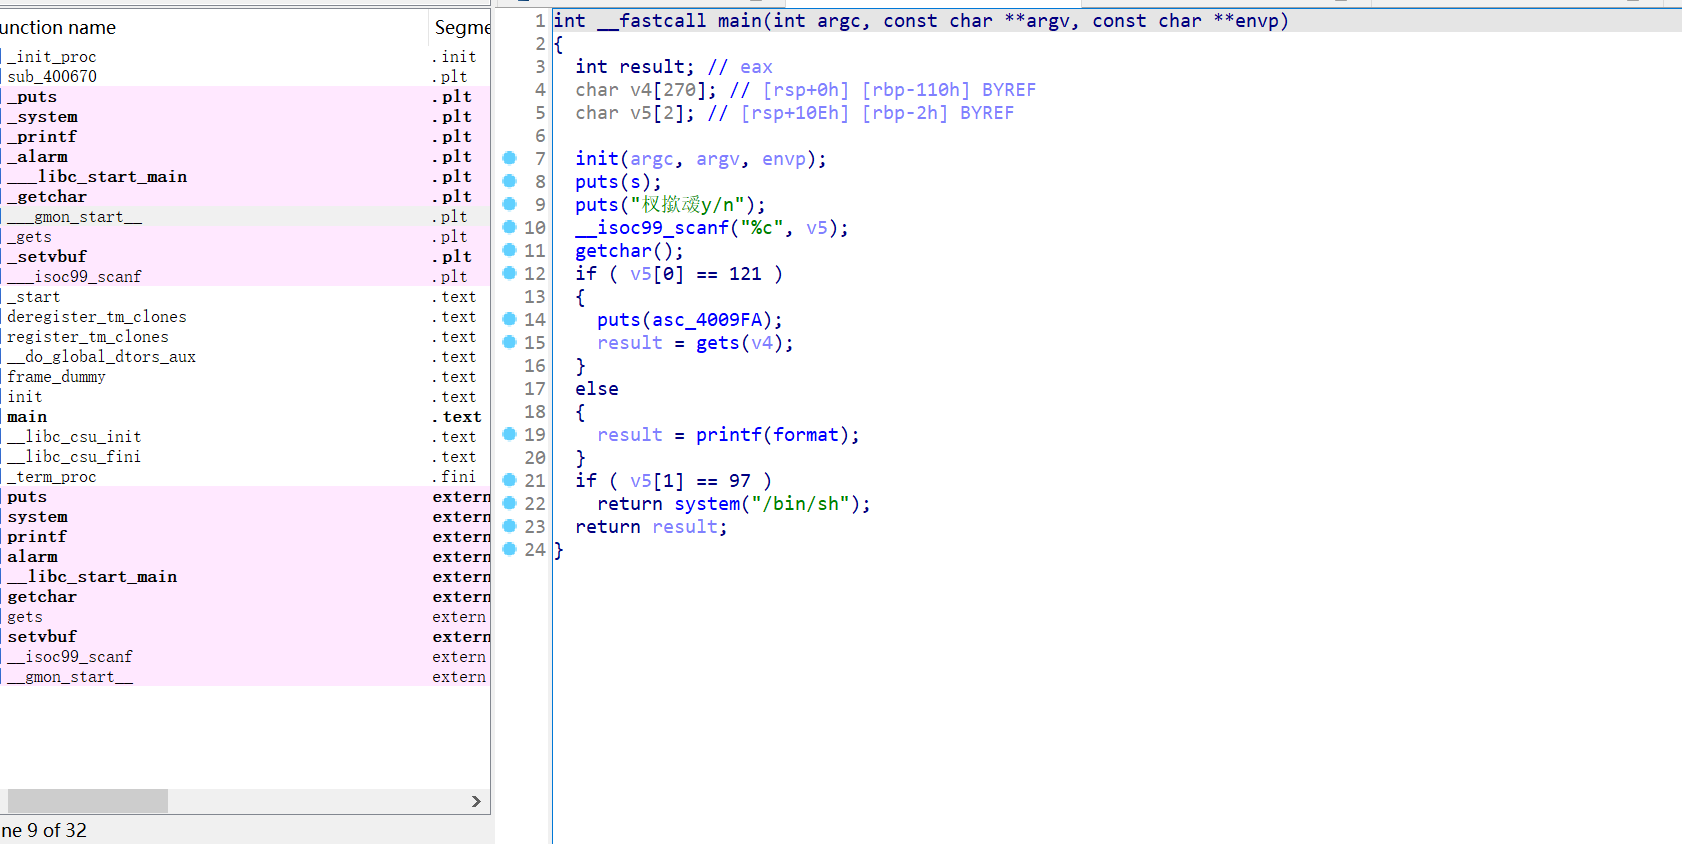Click asc_4009FA reference in code
1682x844 pixels.
pyautogui.click(x=707, y=320)
